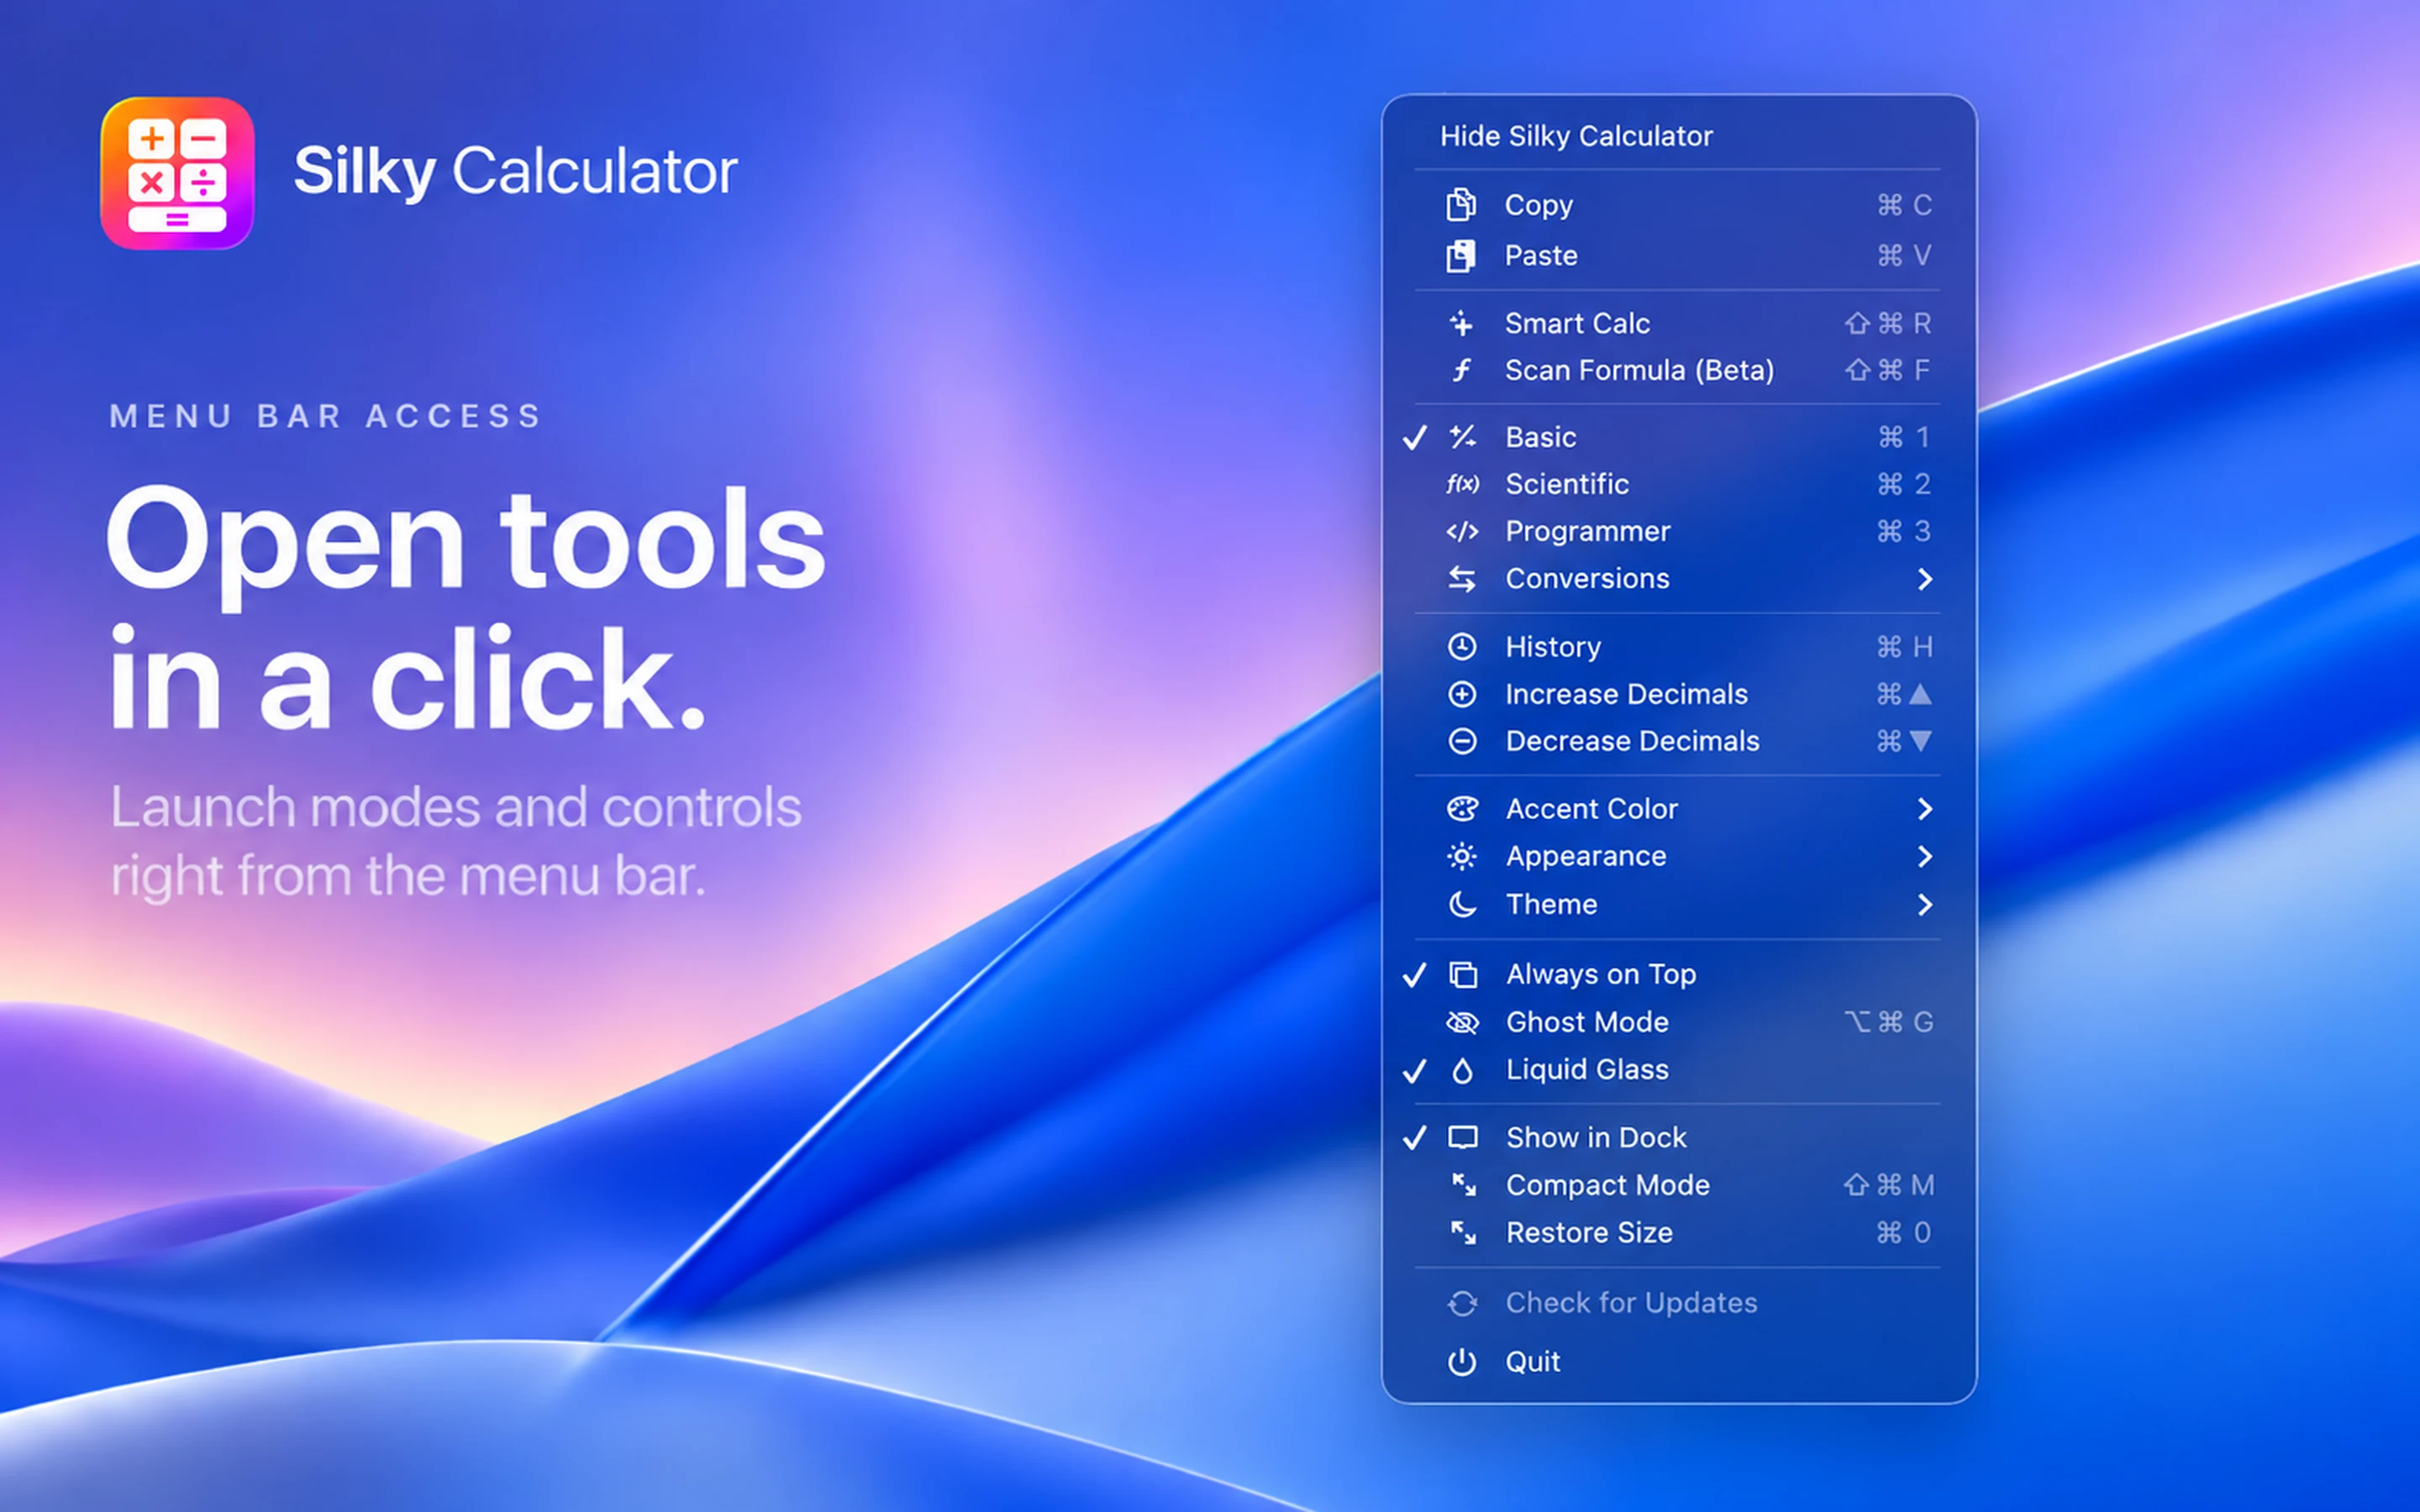The height and width of the screenshot is (1512, 2420).
Task: Click the Paste clipboard icon
Action: 1461,255
